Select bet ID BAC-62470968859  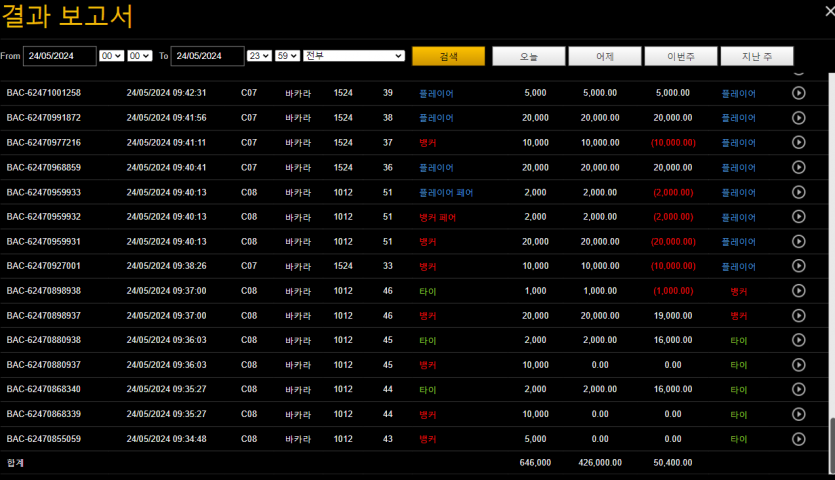pyautogui.click(x=44, y=167)
